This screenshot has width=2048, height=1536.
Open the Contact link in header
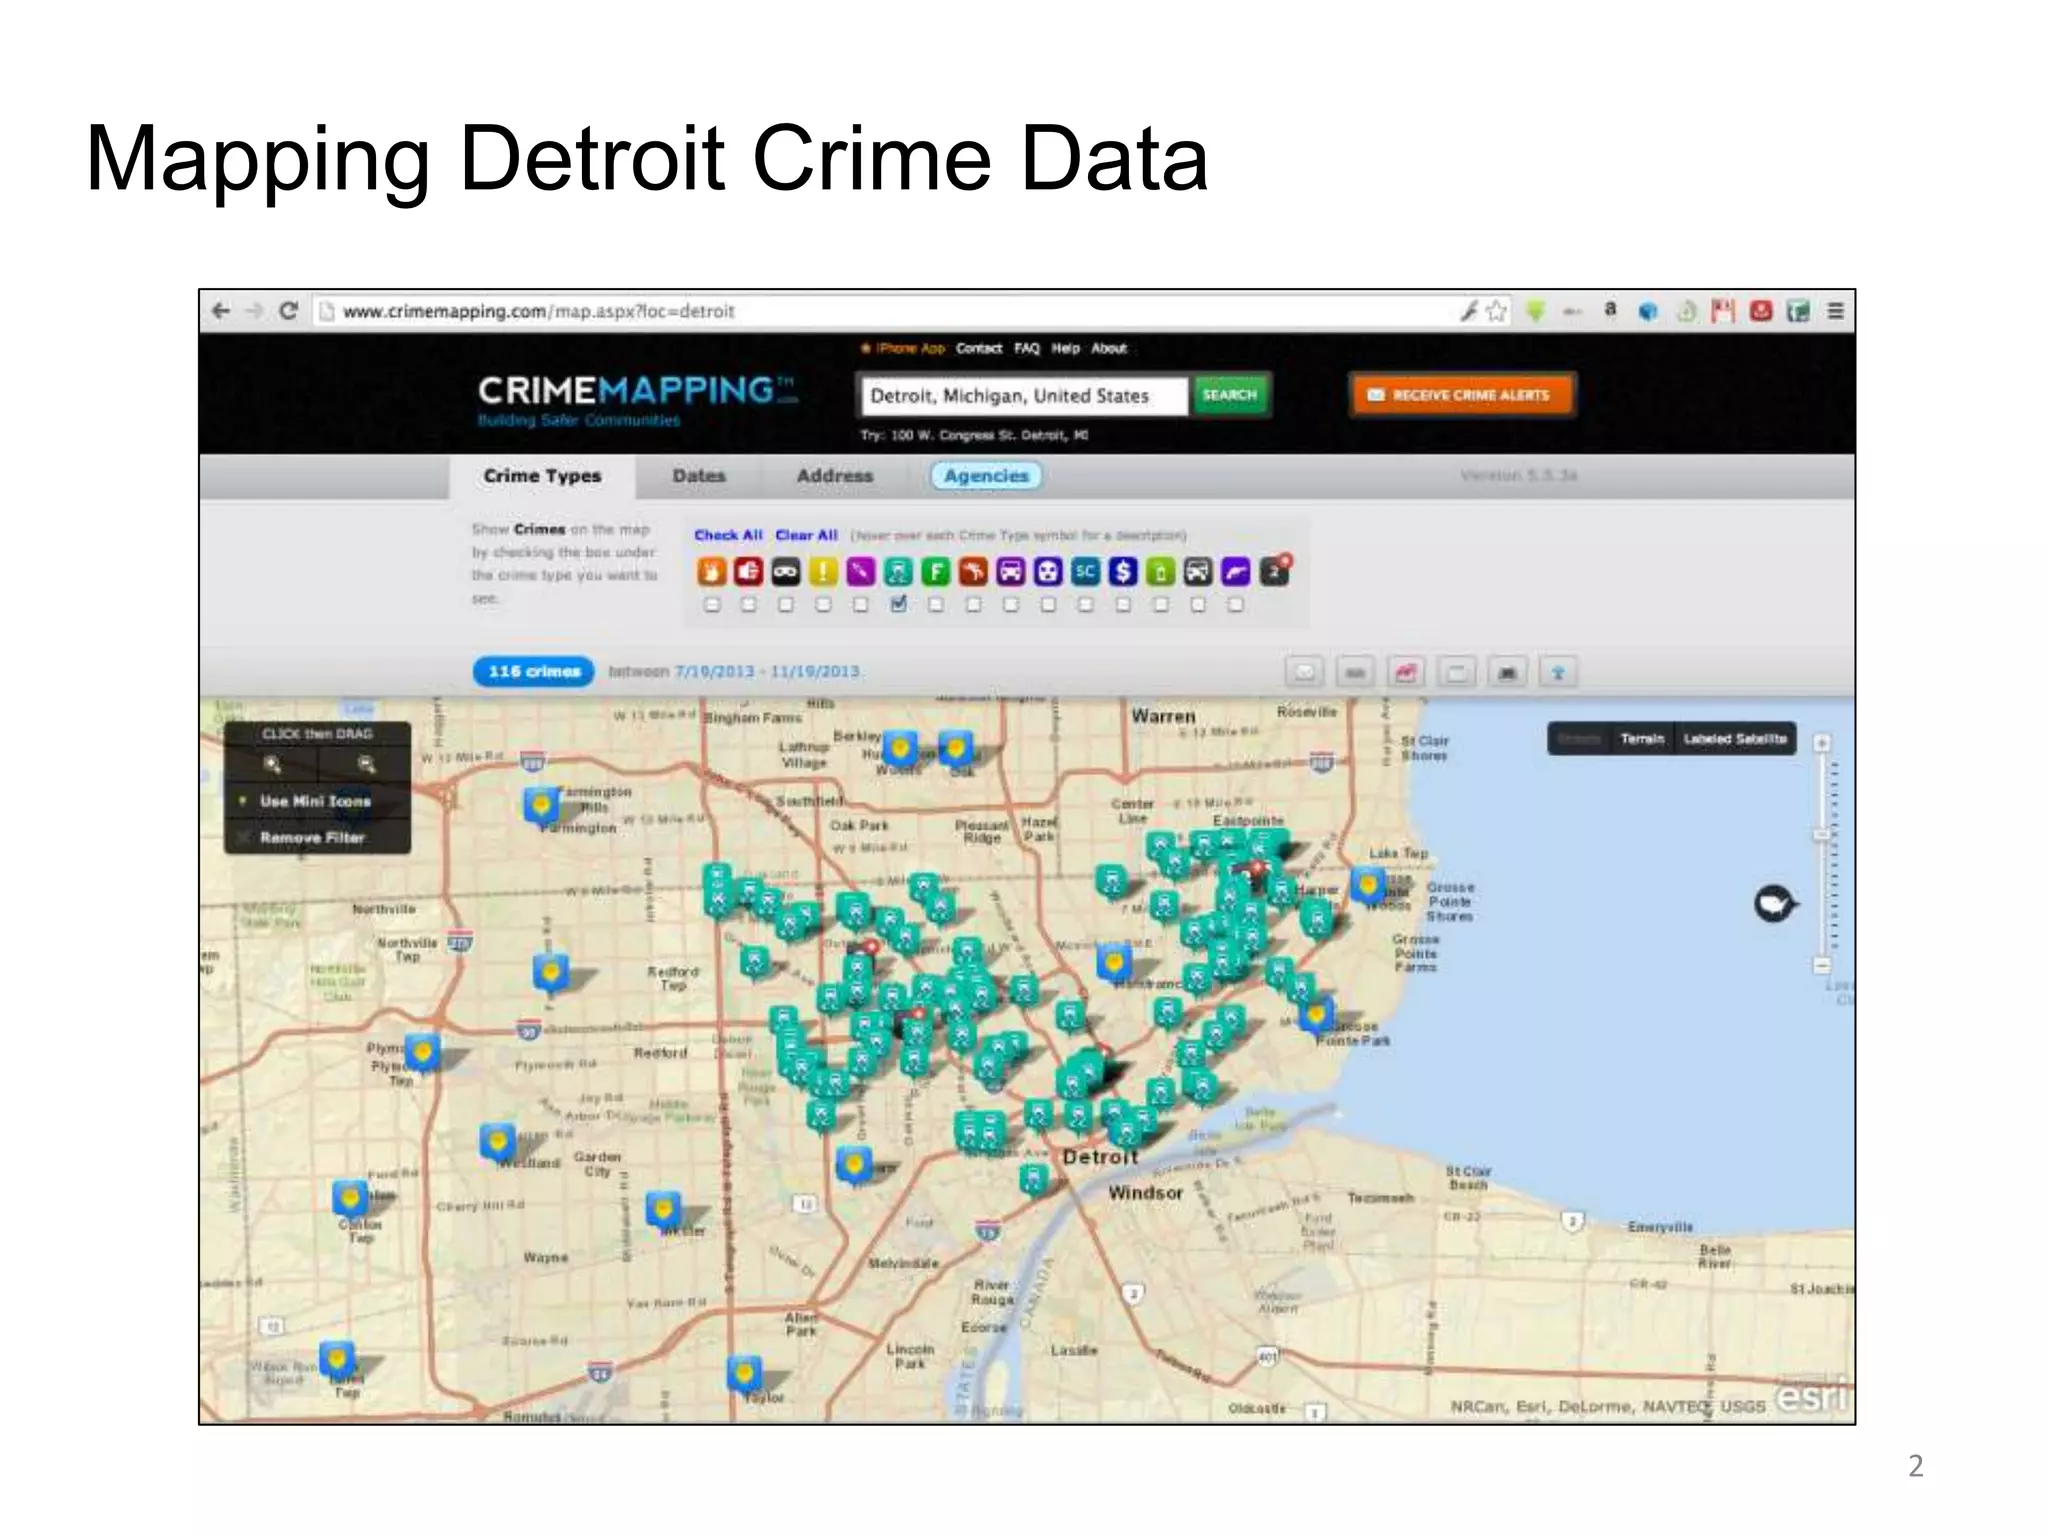point(979,348)
